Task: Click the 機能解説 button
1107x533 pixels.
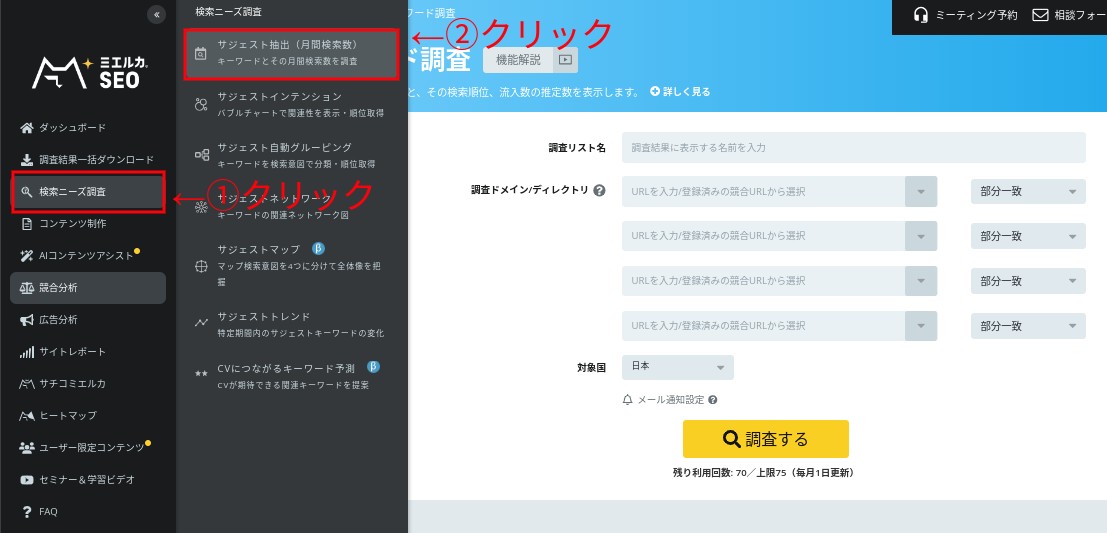Action: tap(518, 60)
